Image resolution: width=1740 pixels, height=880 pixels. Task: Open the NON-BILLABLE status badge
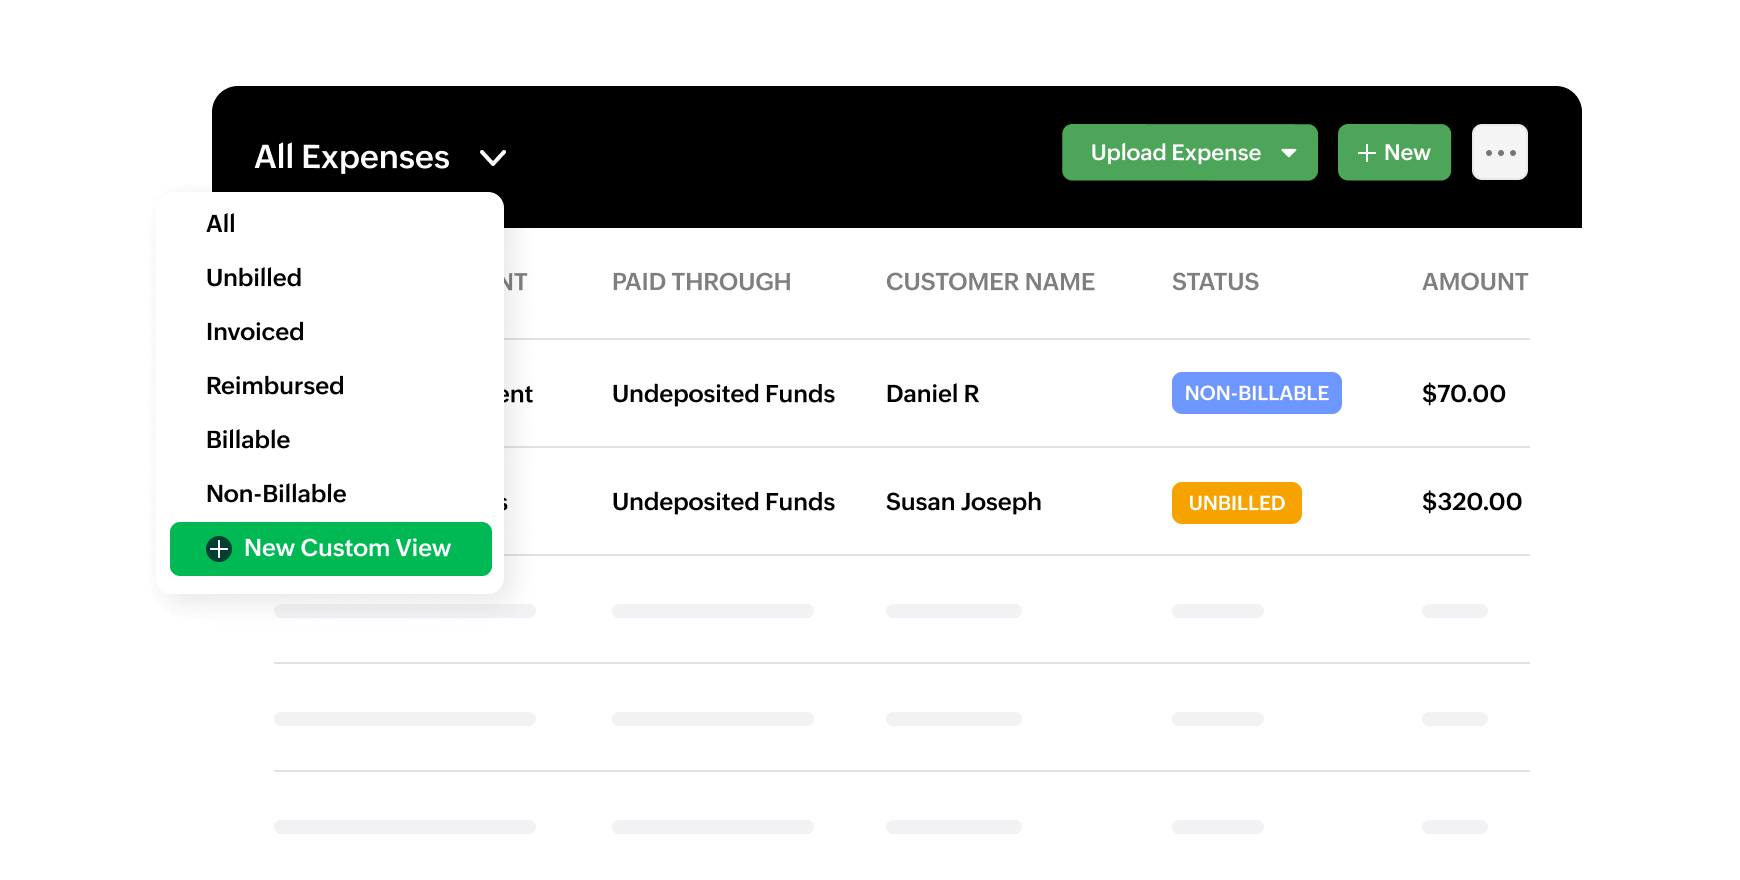(1256, 394)
